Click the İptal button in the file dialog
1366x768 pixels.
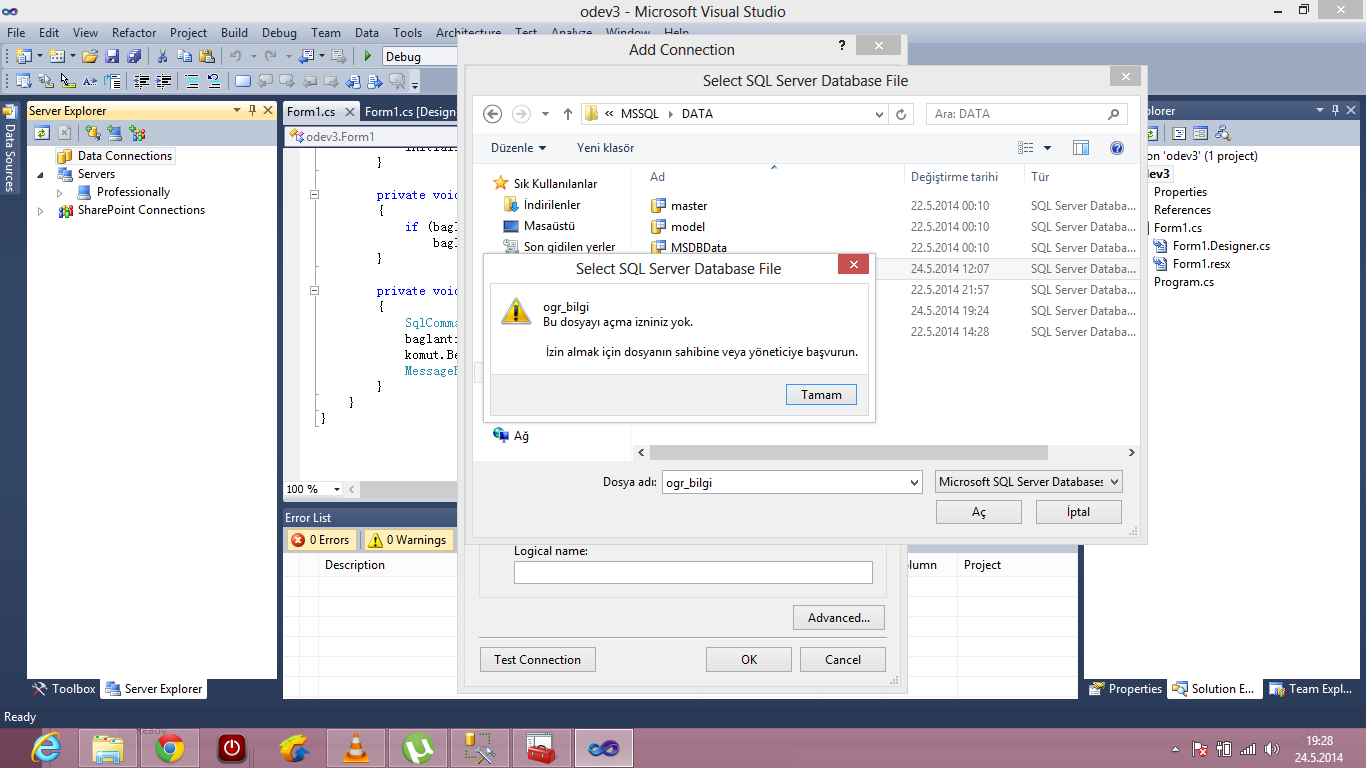tap(1078, 512)
